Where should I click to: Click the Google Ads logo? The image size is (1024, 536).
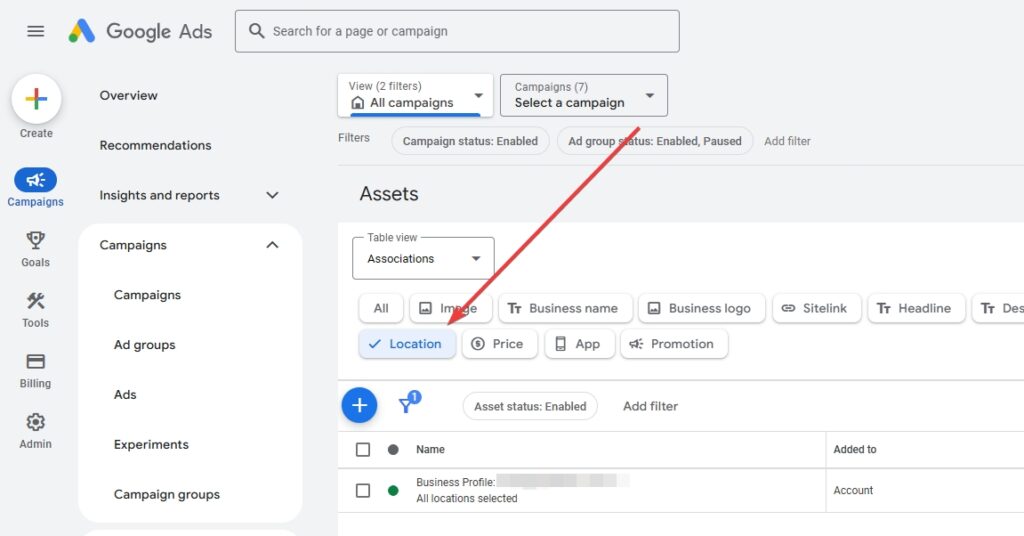tap(140, 31)
